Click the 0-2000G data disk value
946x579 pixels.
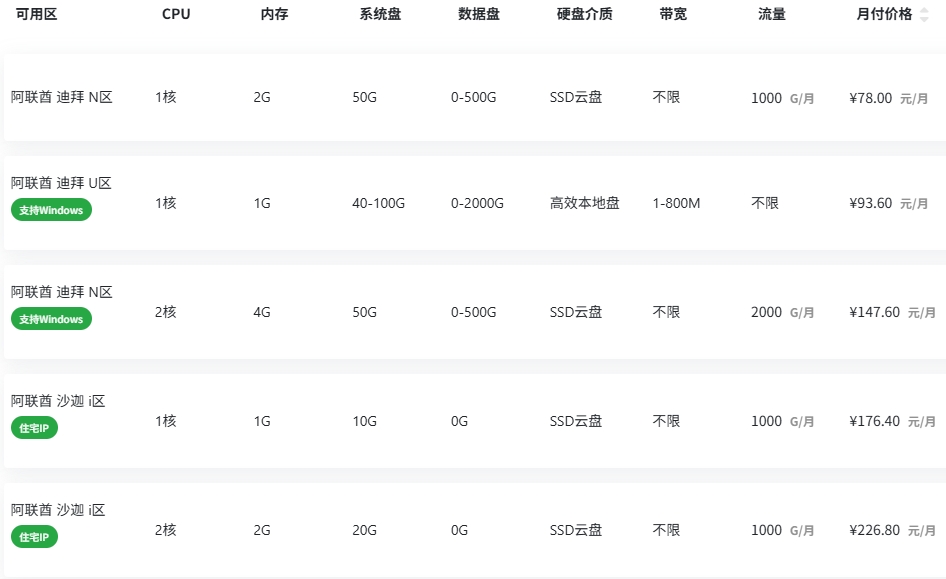(477, 203)
